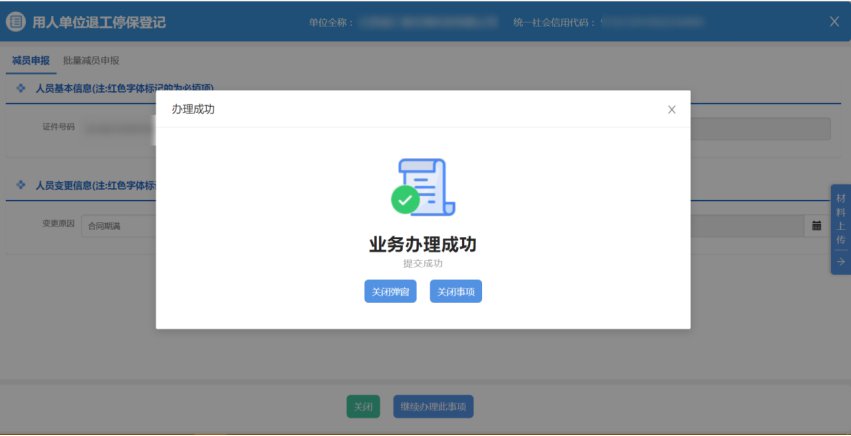Click the 人员基本信息 section icon
Screen dimensions: 851x436
click(x=21, y=87)
